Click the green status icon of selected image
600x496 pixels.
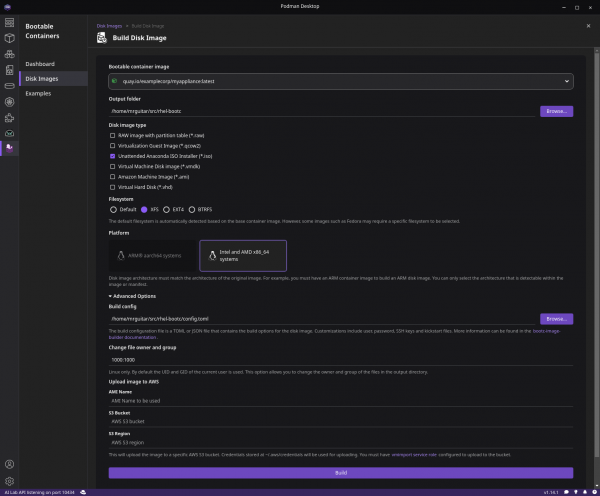tap(114, 81)
